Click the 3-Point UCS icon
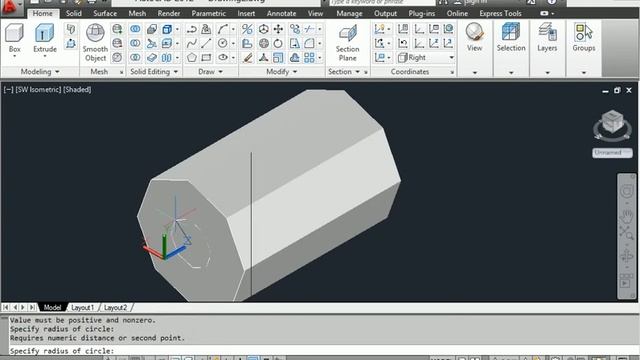This screenshot has width=640, height=360. 448,43
